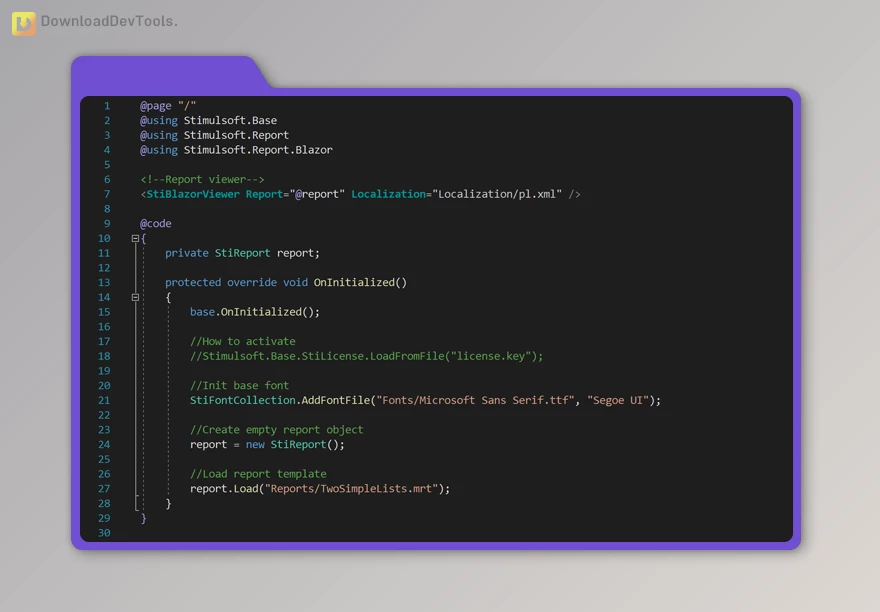
Task: Click the "Segoe UI" string literal
Action: (x=618, y=400)
